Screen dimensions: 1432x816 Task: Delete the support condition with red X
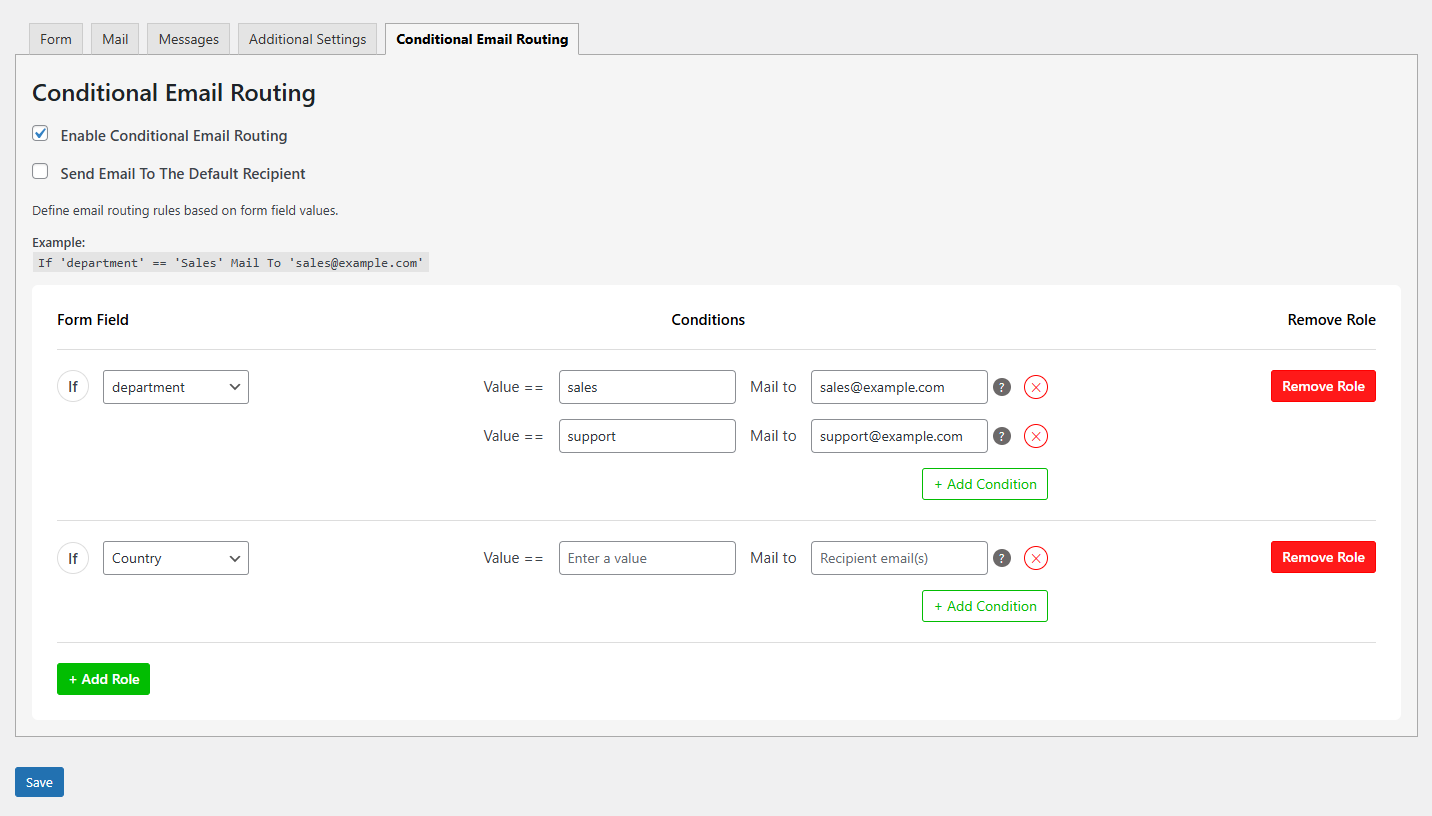(1036, 436)
